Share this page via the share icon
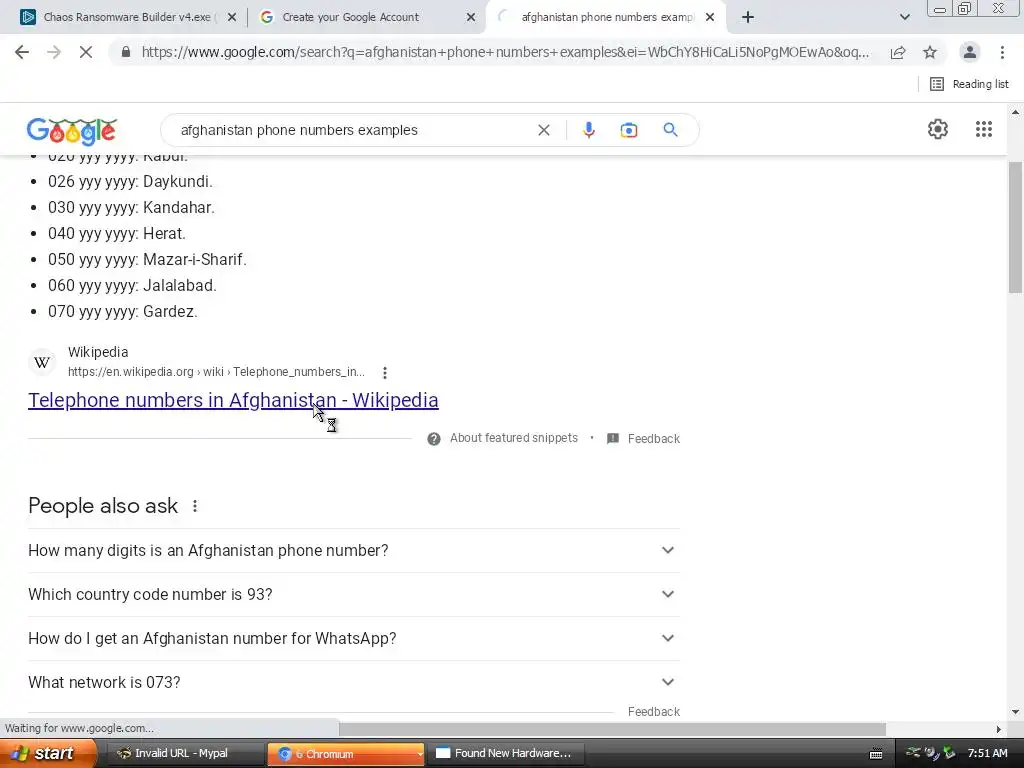Image resolution: width=1024 pixels, height=768 pixels. (x=898, y=52)
